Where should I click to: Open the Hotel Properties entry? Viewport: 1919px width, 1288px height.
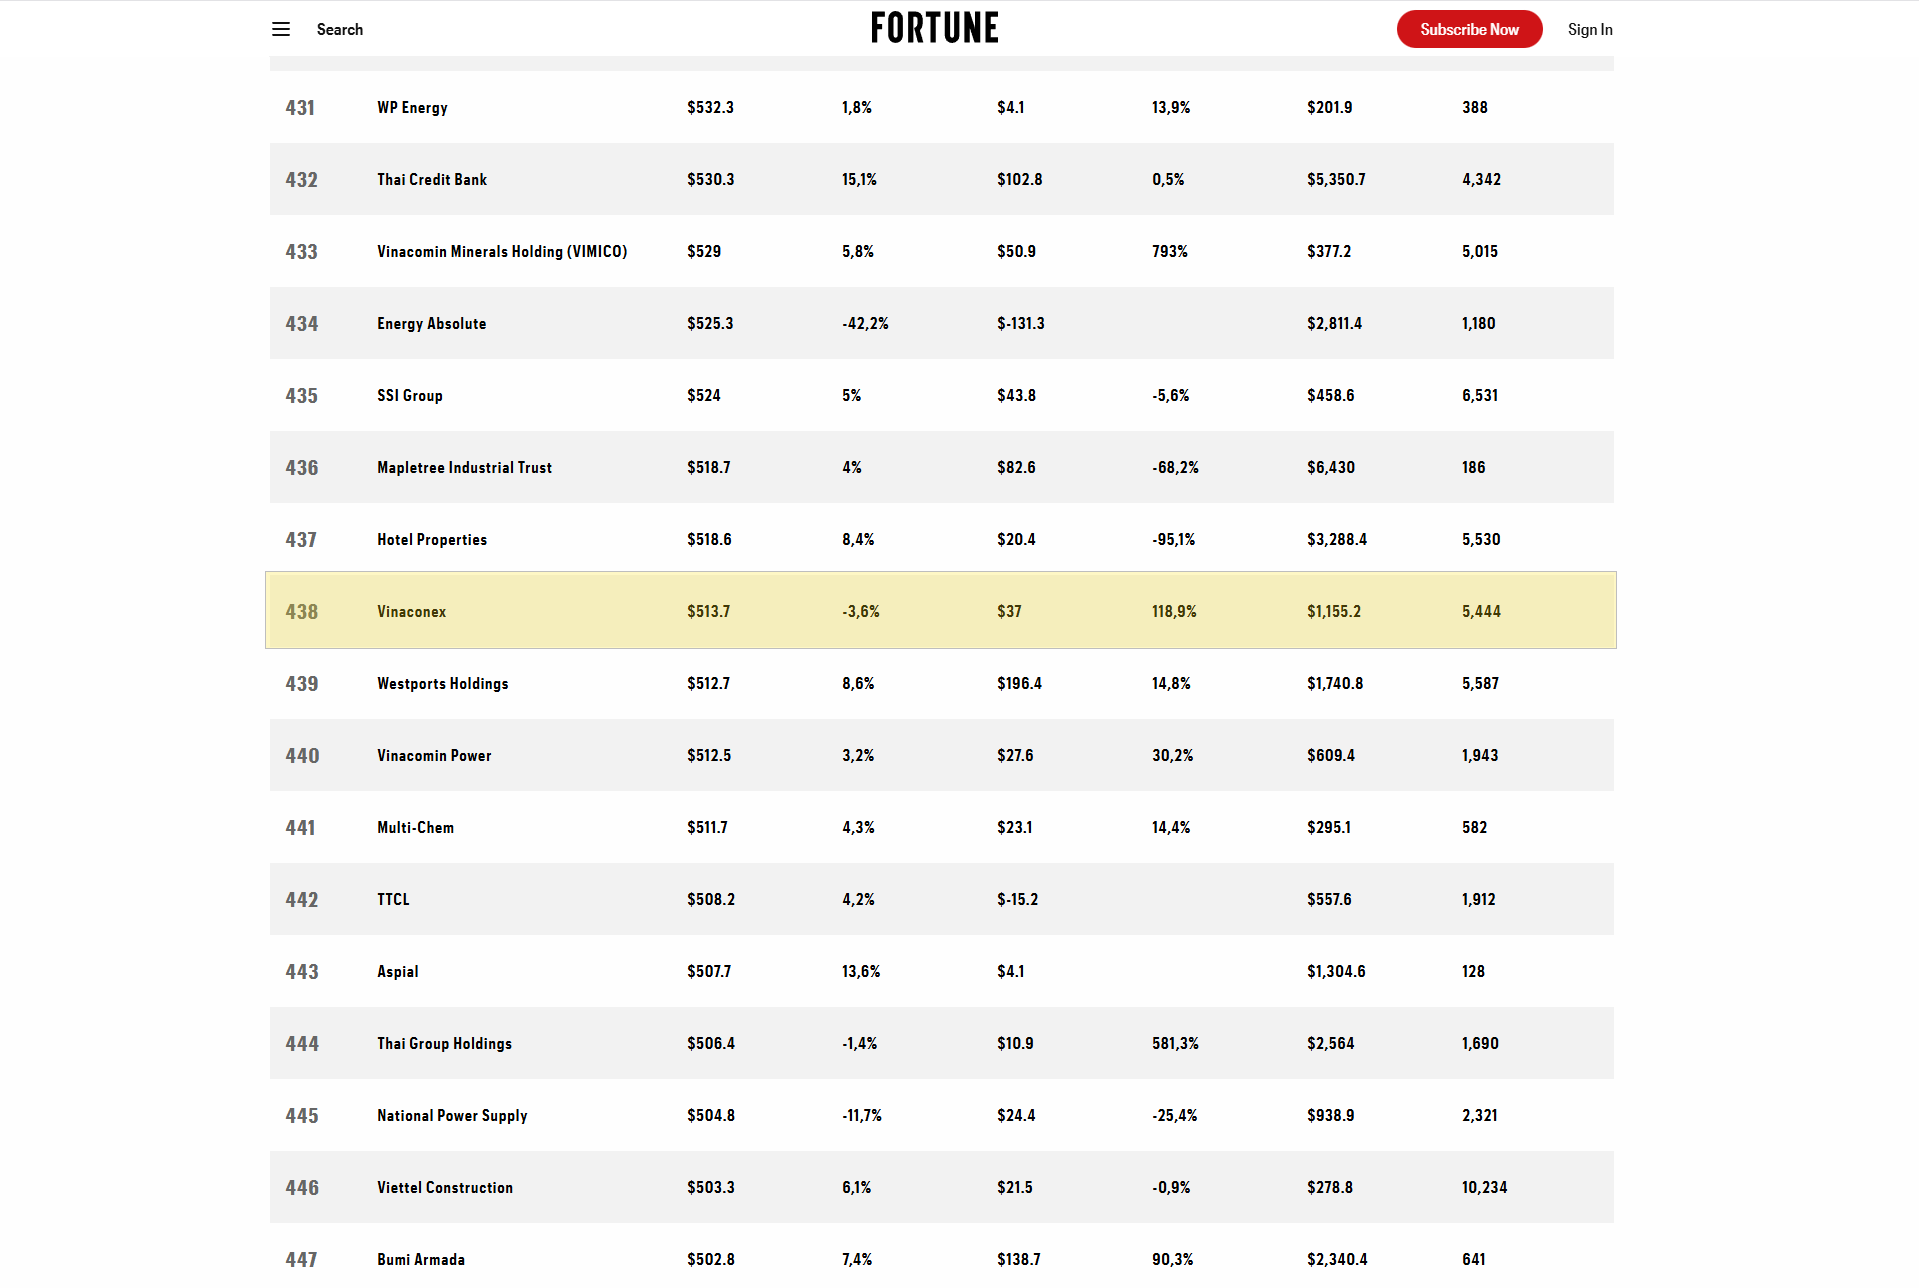coord(432,540)
